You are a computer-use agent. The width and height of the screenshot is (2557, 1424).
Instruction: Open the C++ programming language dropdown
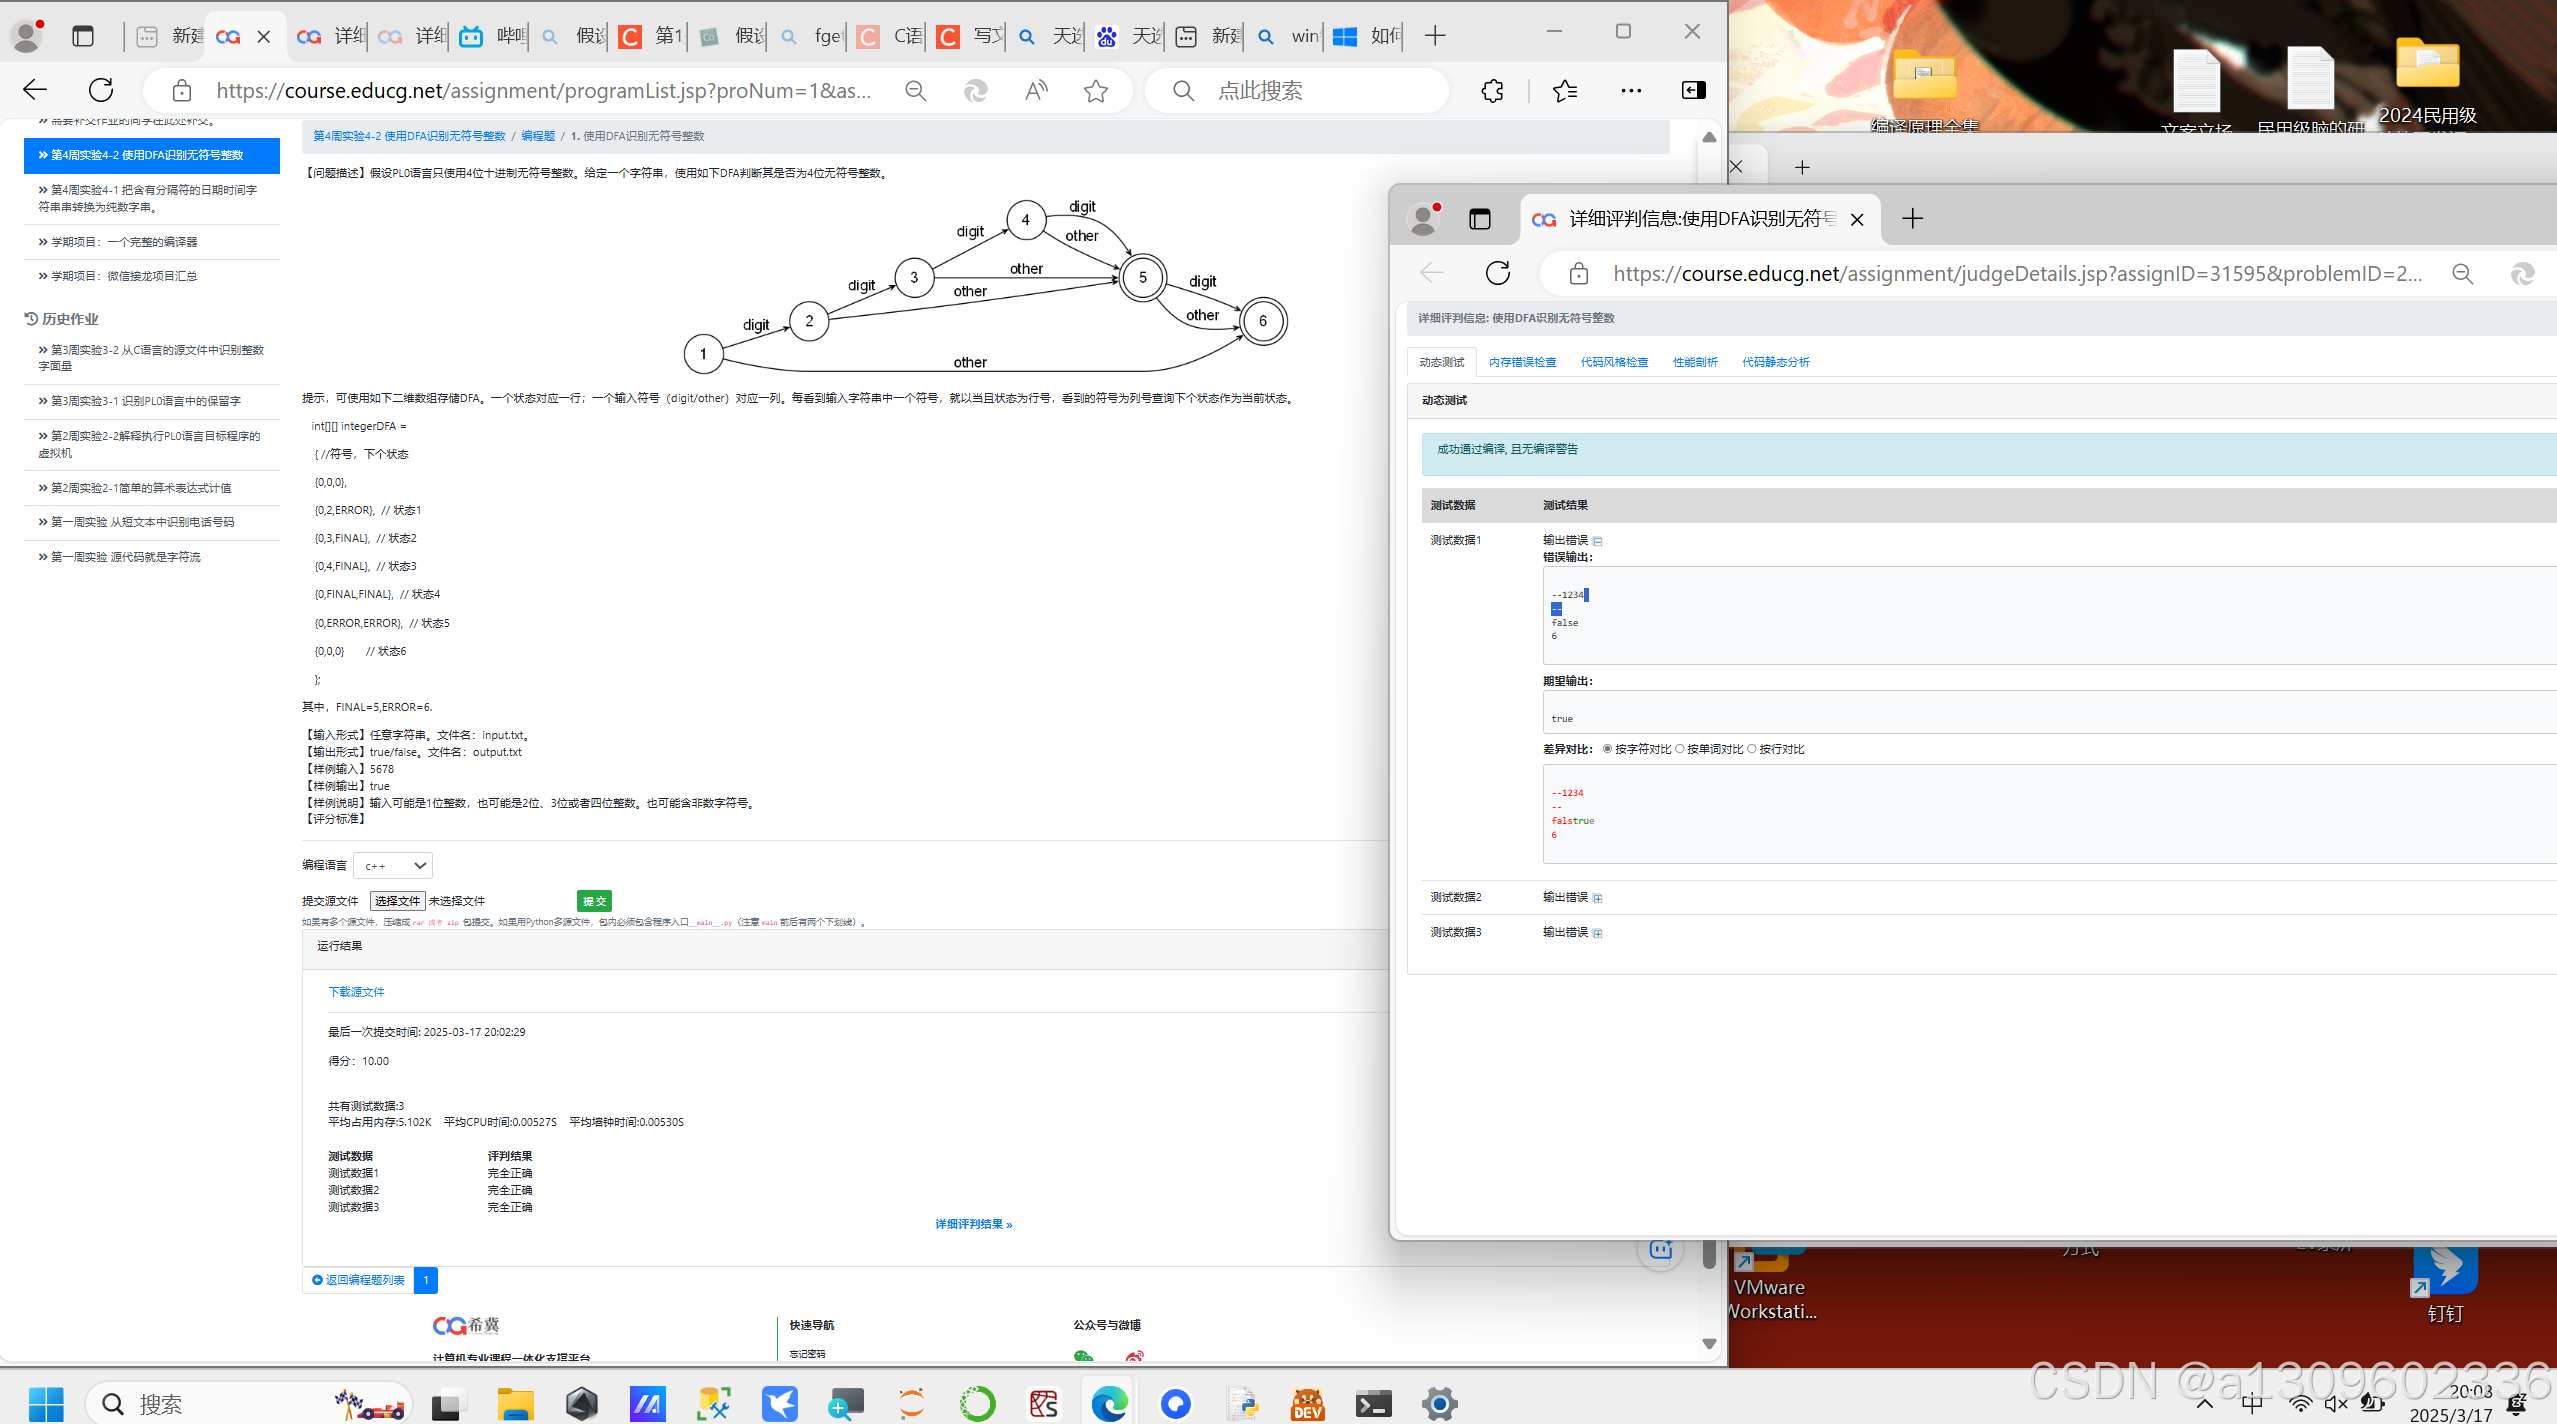[x=393, y=865]
